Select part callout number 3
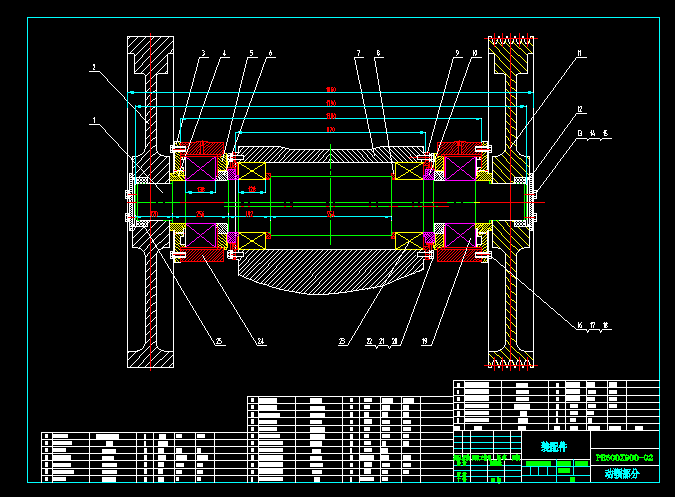675x497 pixels. click(203, 53)
